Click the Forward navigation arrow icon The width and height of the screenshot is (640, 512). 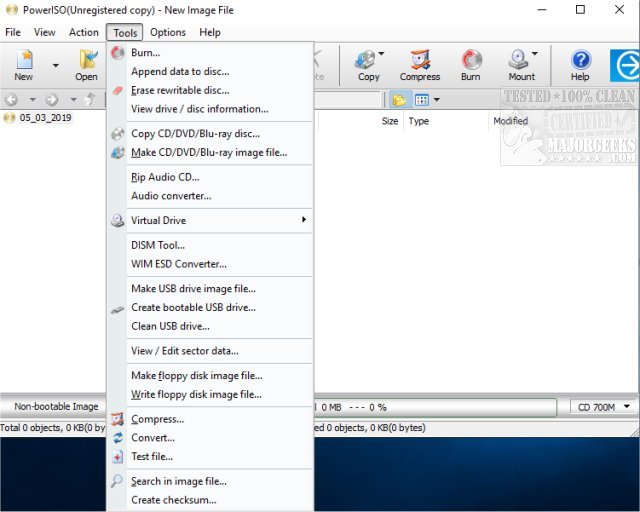51,99
